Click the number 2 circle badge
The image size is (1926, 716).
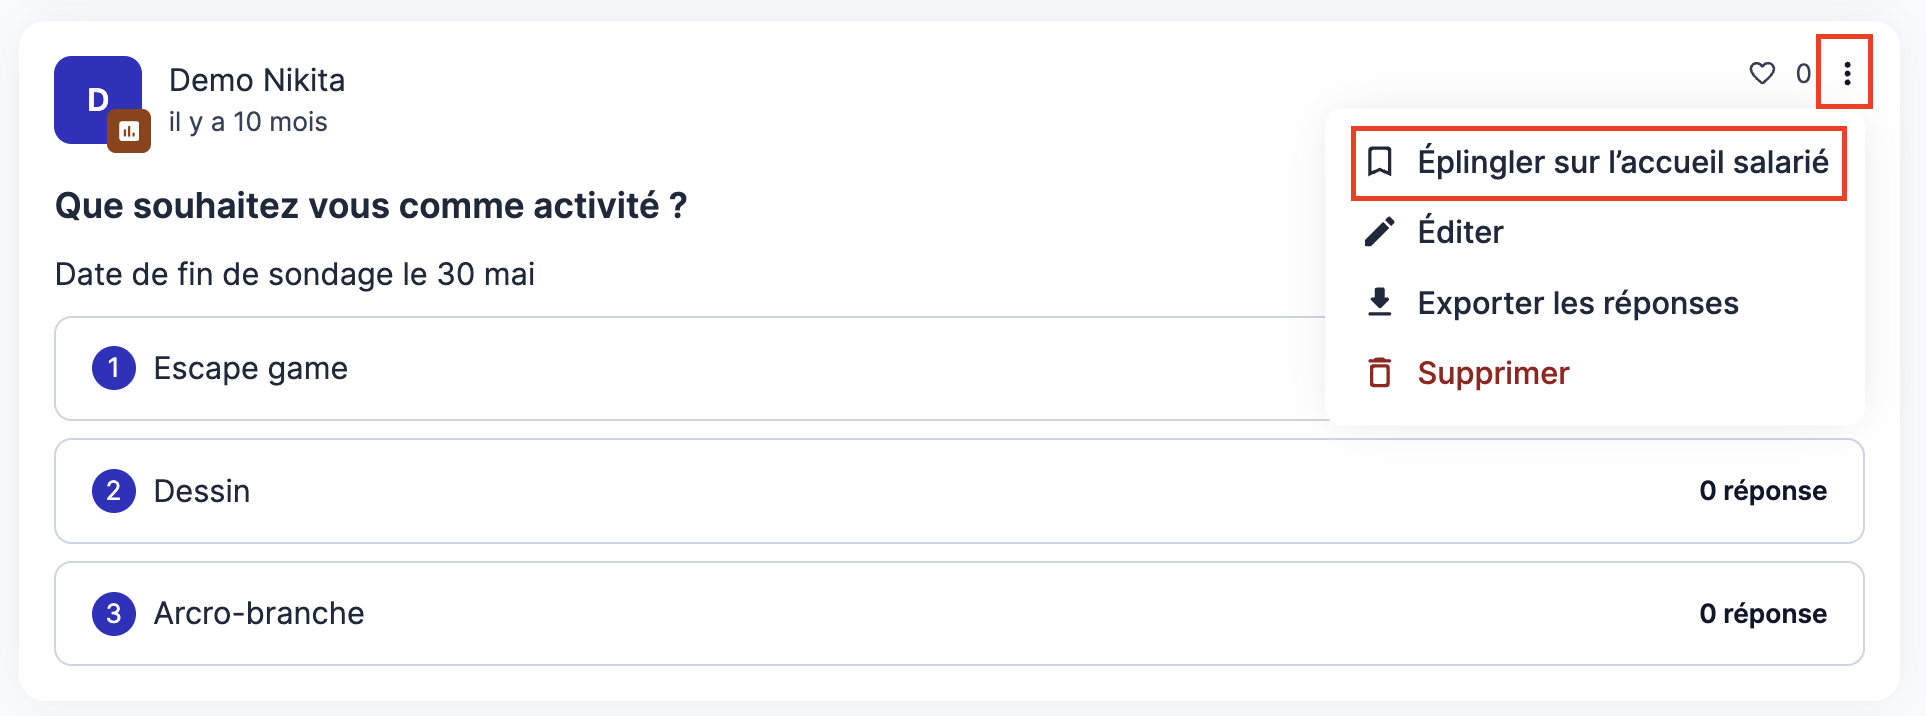click(x=114, y=491)
